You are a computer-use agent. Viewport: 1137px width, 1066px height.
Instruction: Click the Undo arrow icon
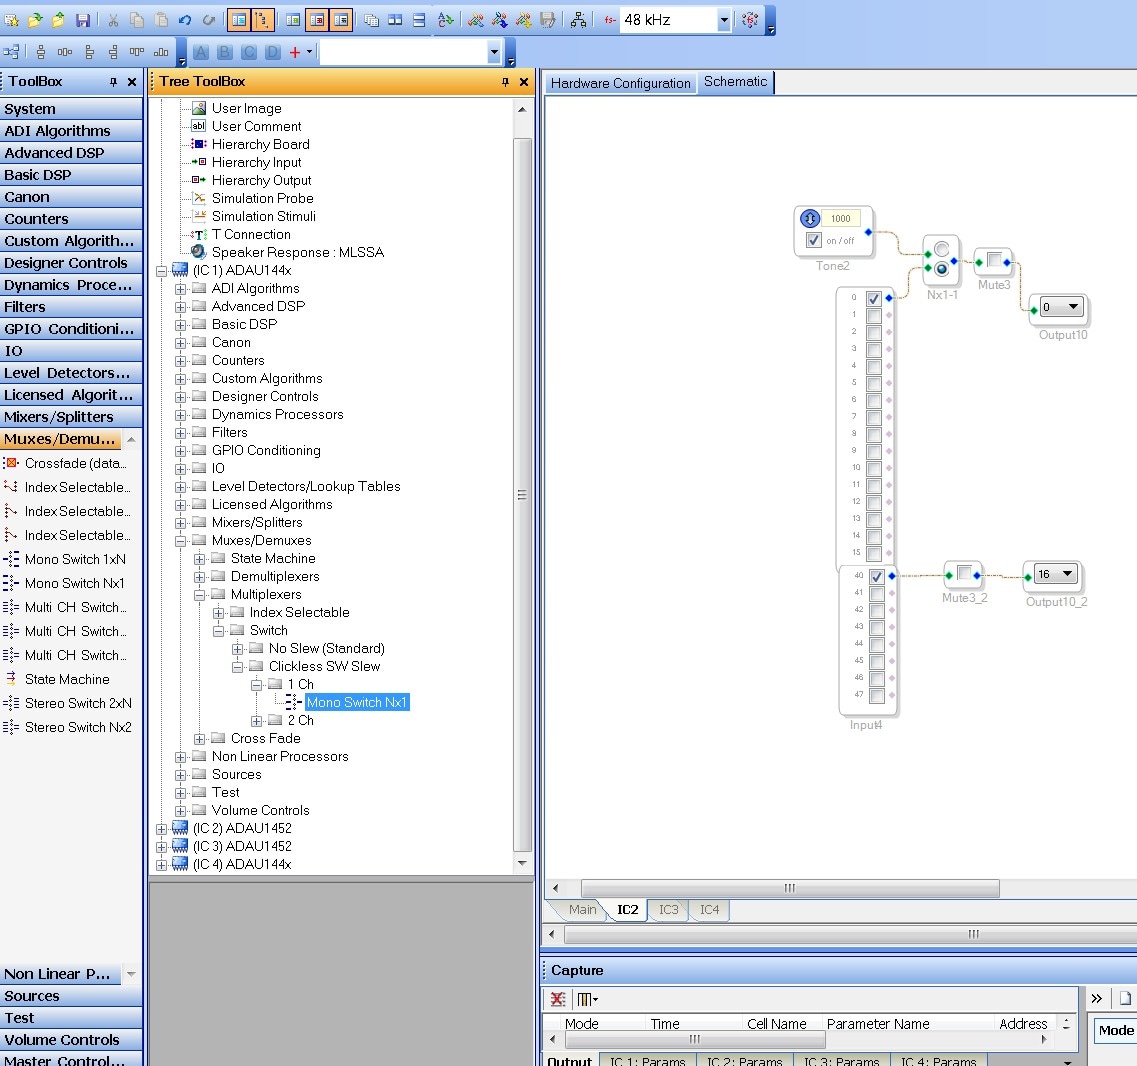point(185,20)
